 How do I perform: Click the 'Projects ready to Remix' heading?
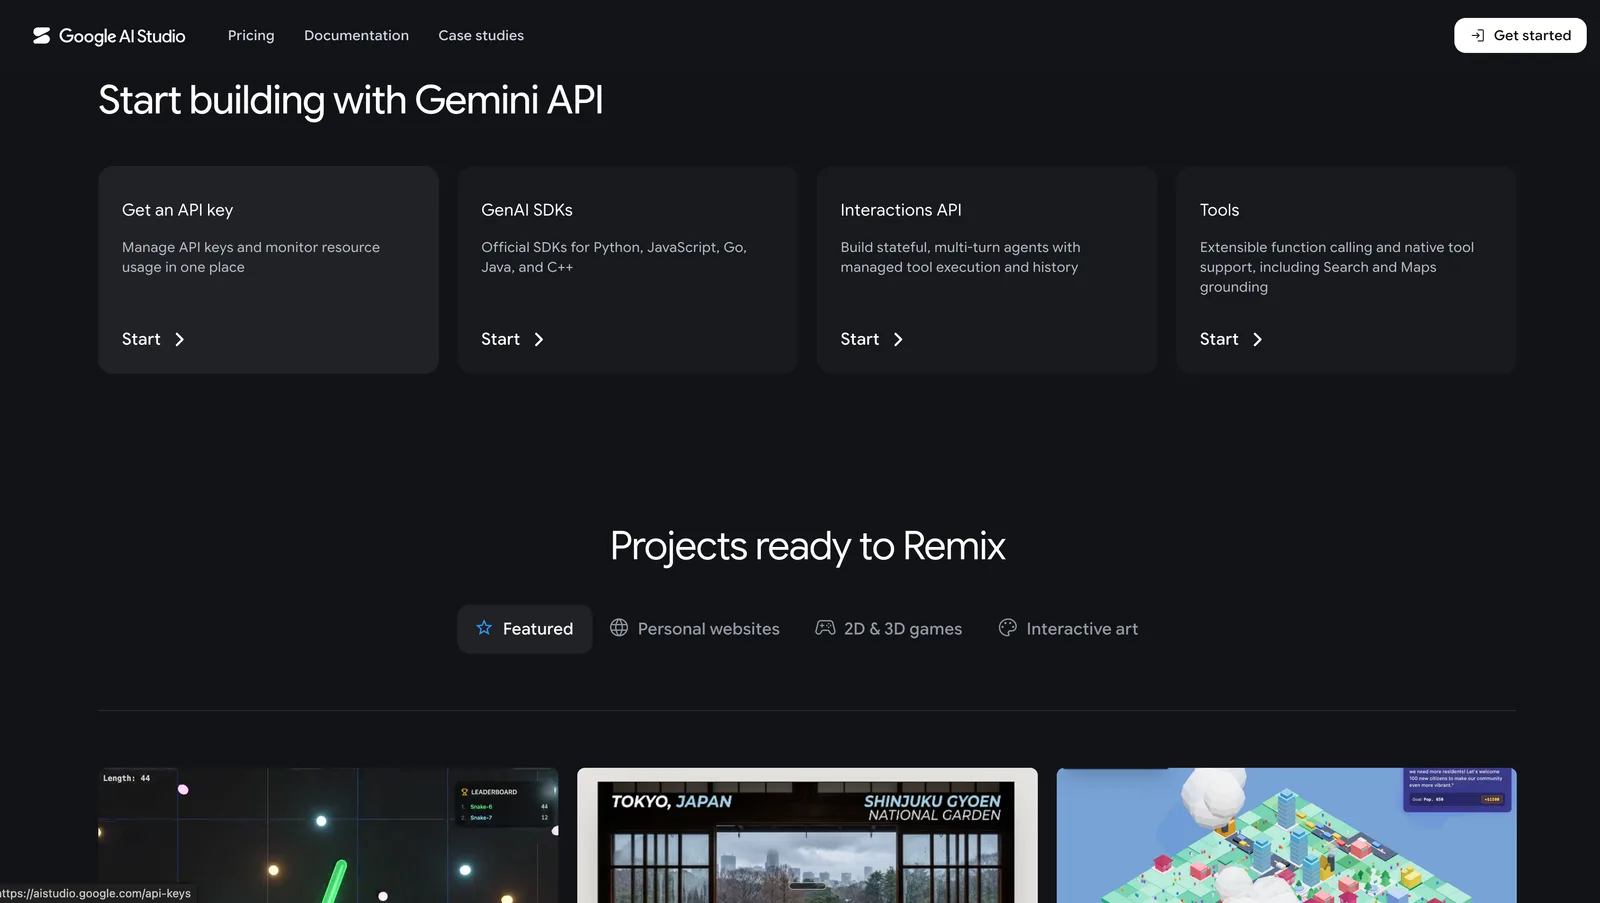[x=807, y=547]
